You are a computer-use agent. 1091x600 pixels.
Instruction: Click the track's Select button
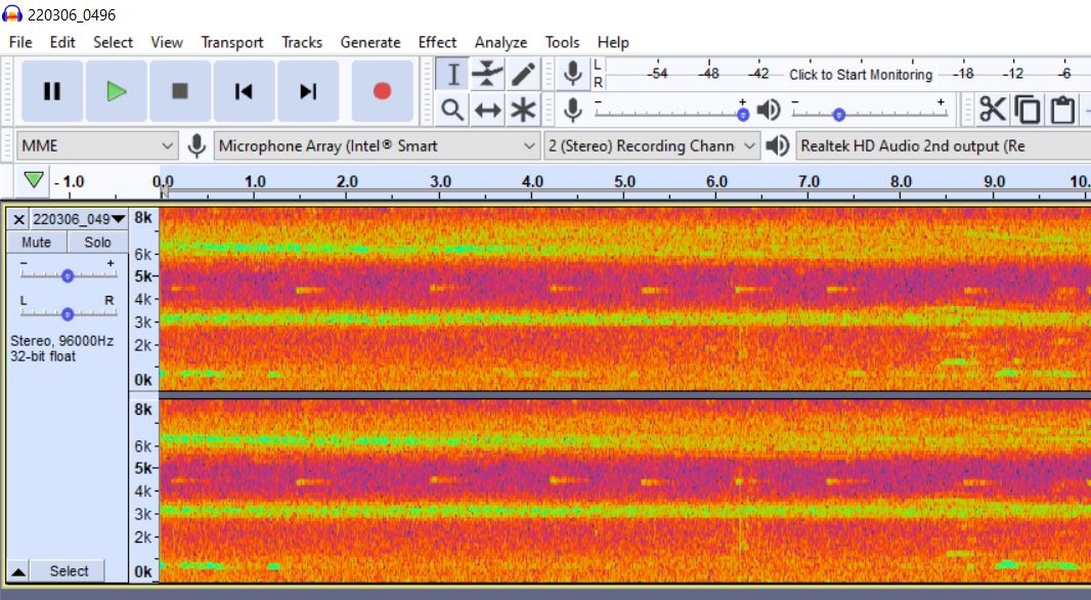[69, 572]
